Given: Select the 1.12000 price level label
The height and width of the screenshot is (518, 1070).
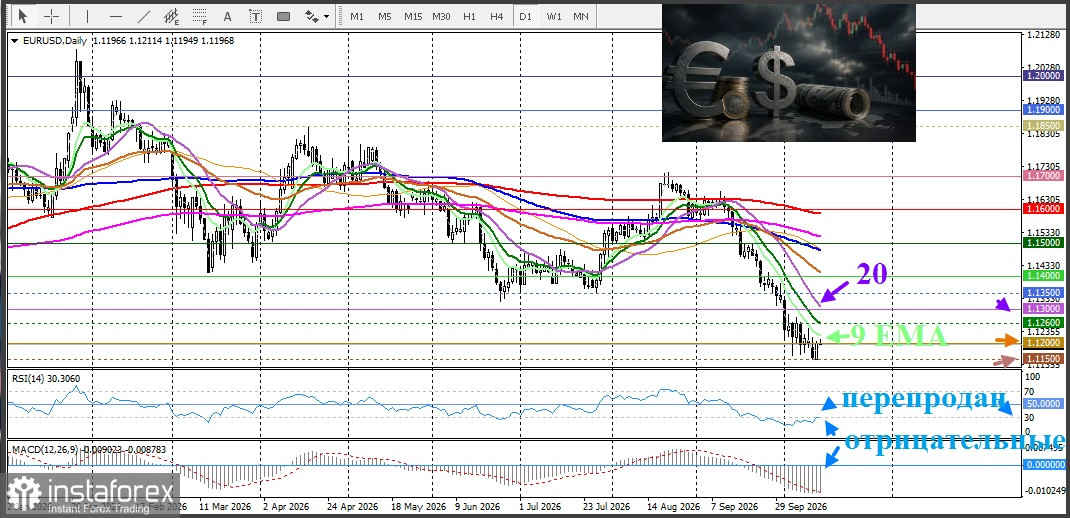Looking at the screenshot, I should coord(1043,342).
